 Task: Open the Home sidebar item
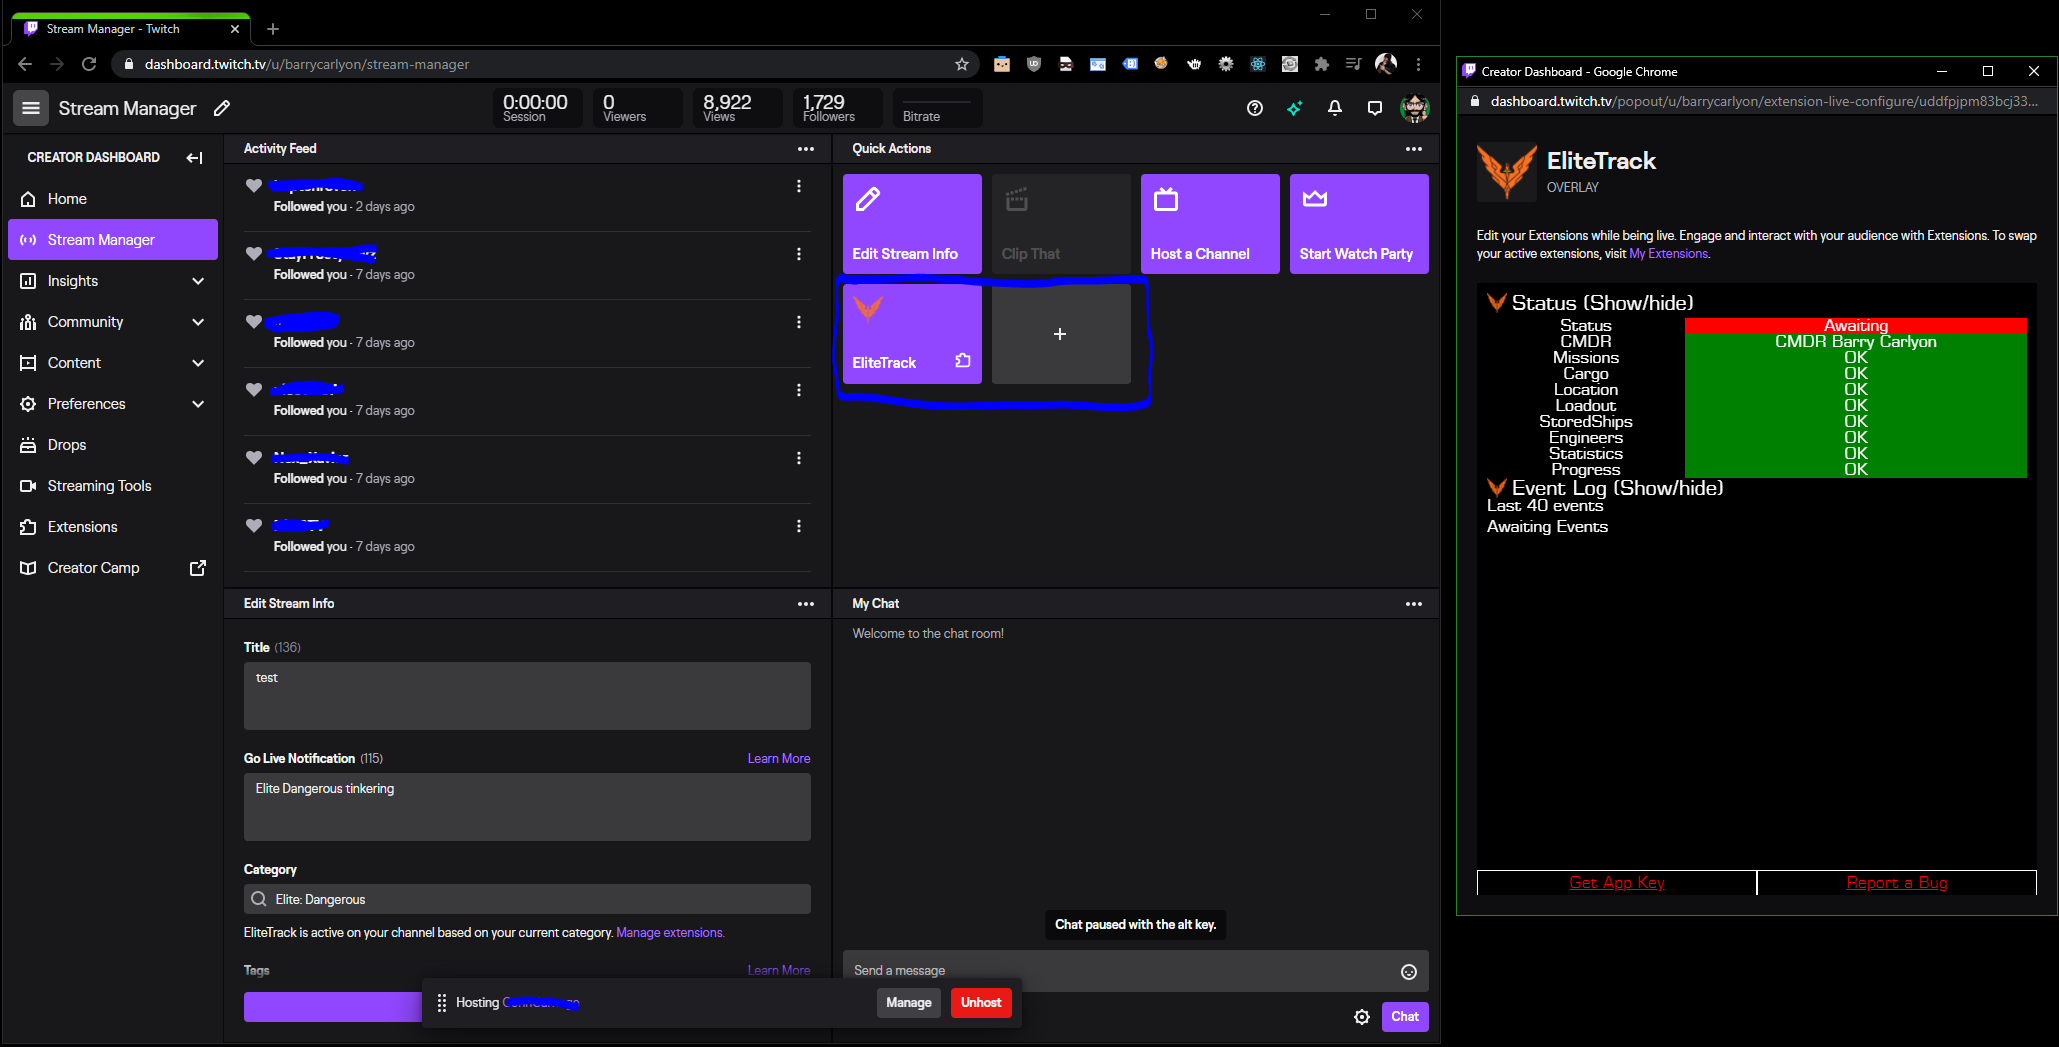click(113, 199)
